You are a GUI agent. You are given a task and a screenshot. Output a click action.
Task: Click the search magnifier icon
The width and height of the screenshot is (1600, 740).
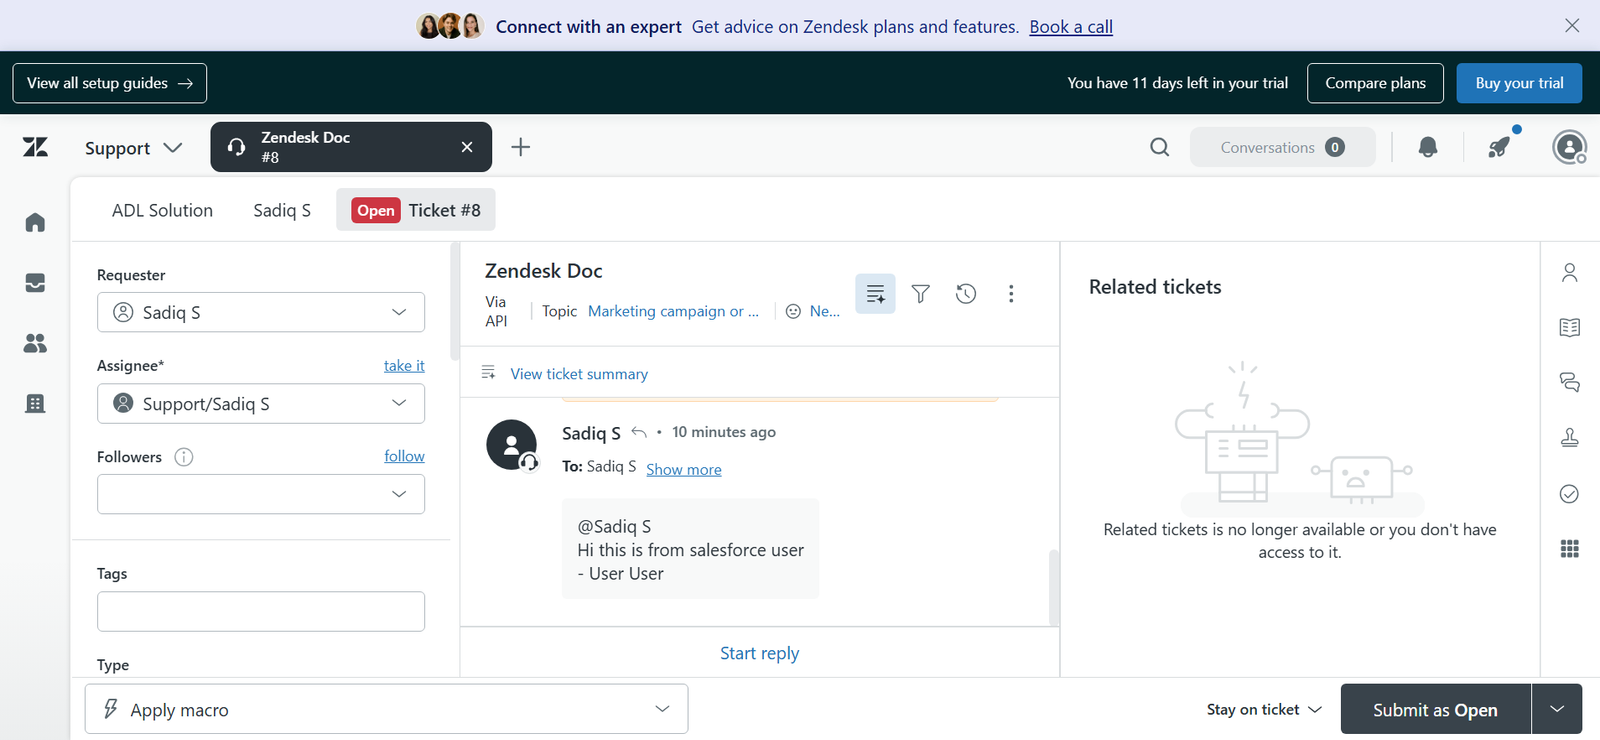click(x=1159, y=147)
